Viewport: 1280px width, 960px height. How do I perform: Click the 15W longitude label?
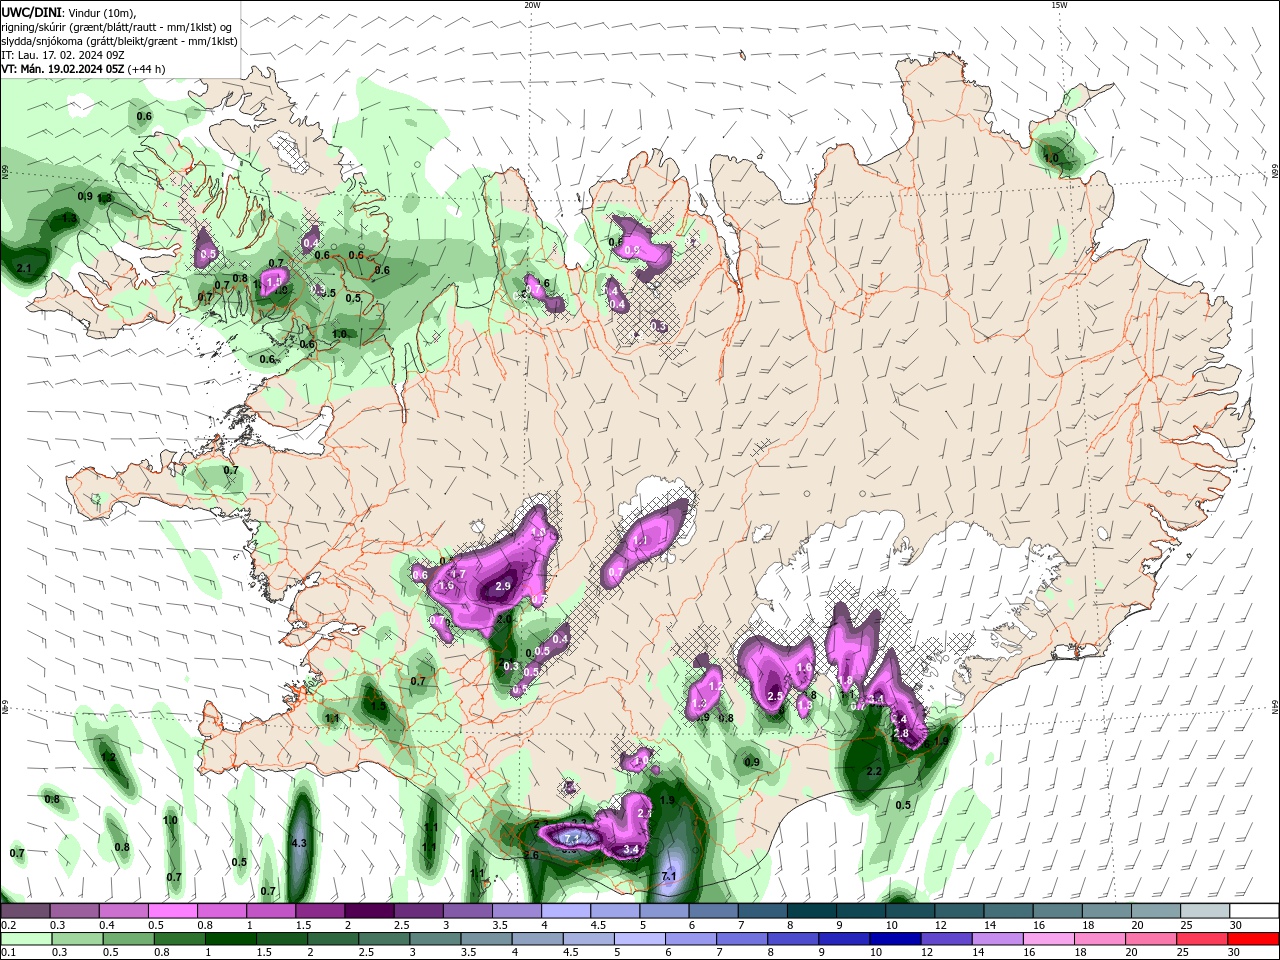1059,5
